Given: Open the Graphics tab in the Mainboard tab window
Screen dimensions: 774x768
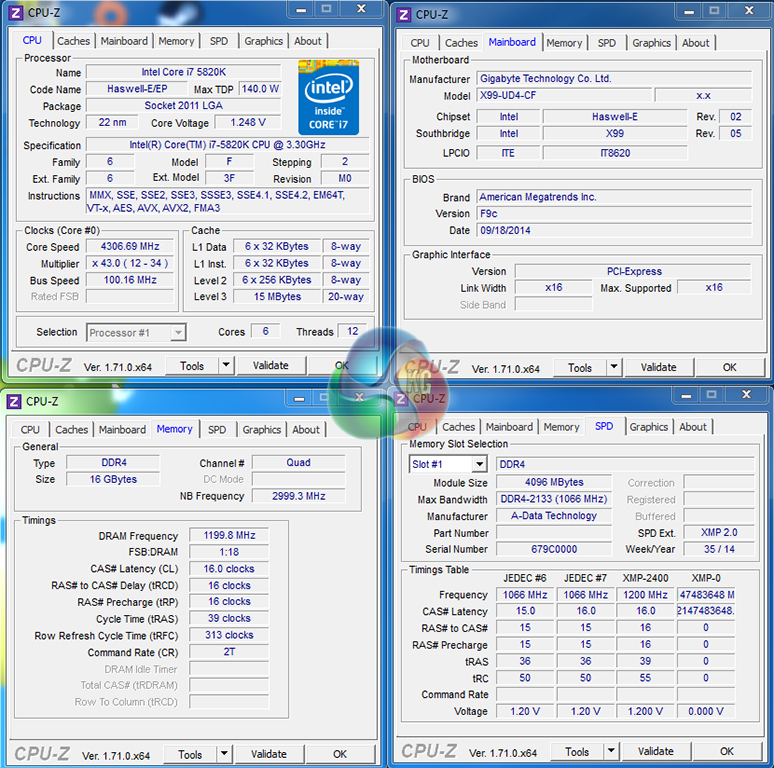Looking at the screenshot, I should click(651, 43).
